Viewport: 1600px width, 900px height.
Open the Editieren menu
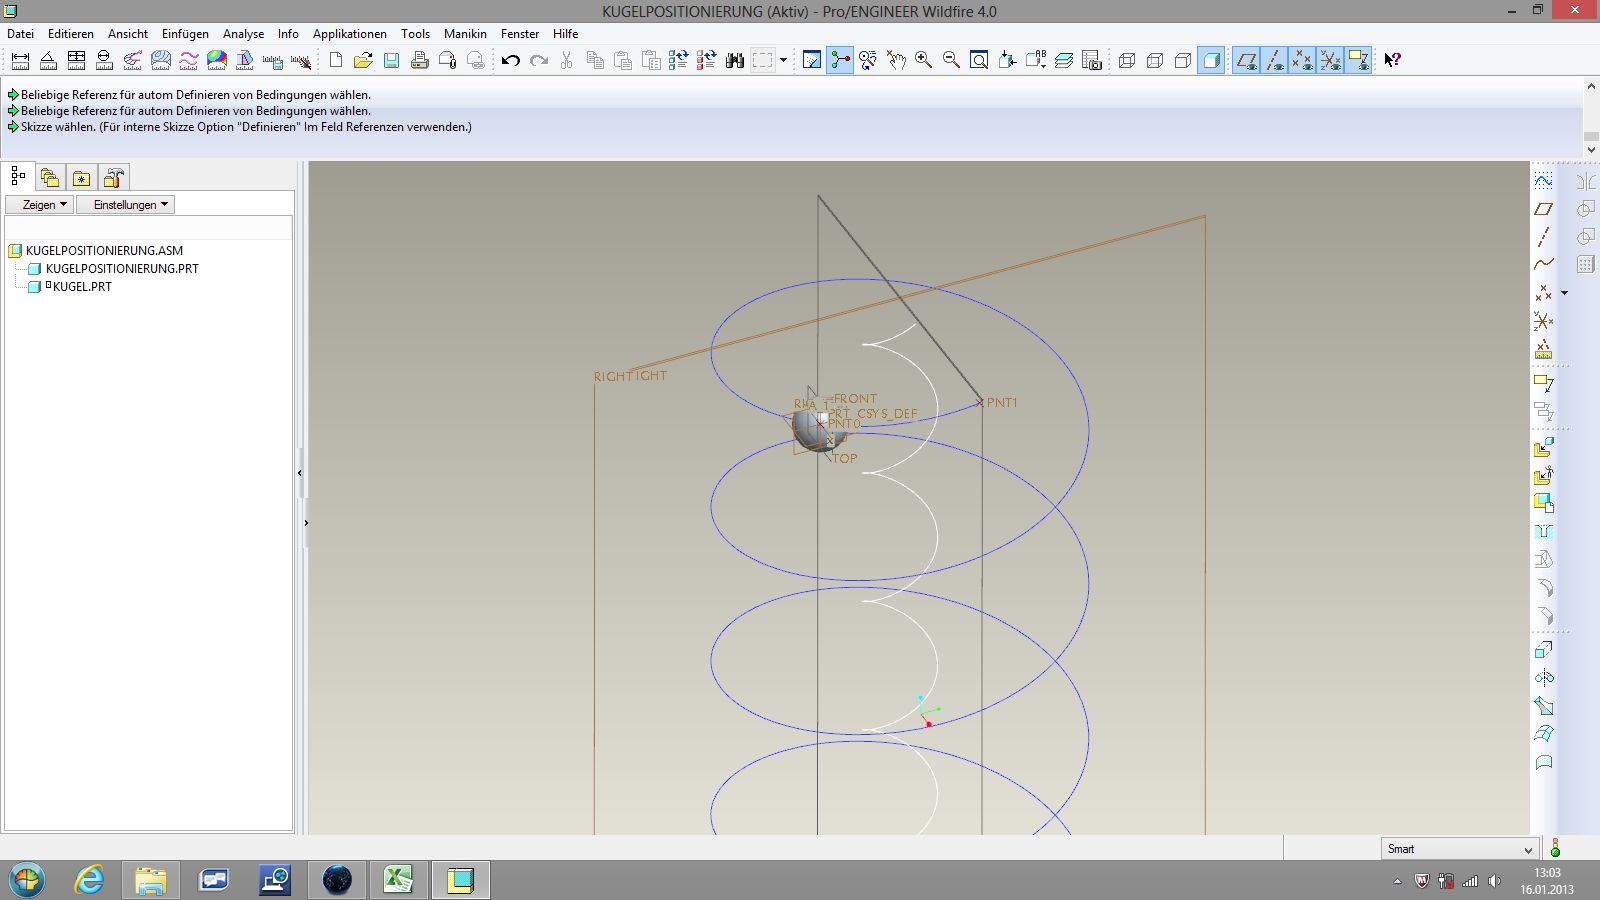coord(71,33)
